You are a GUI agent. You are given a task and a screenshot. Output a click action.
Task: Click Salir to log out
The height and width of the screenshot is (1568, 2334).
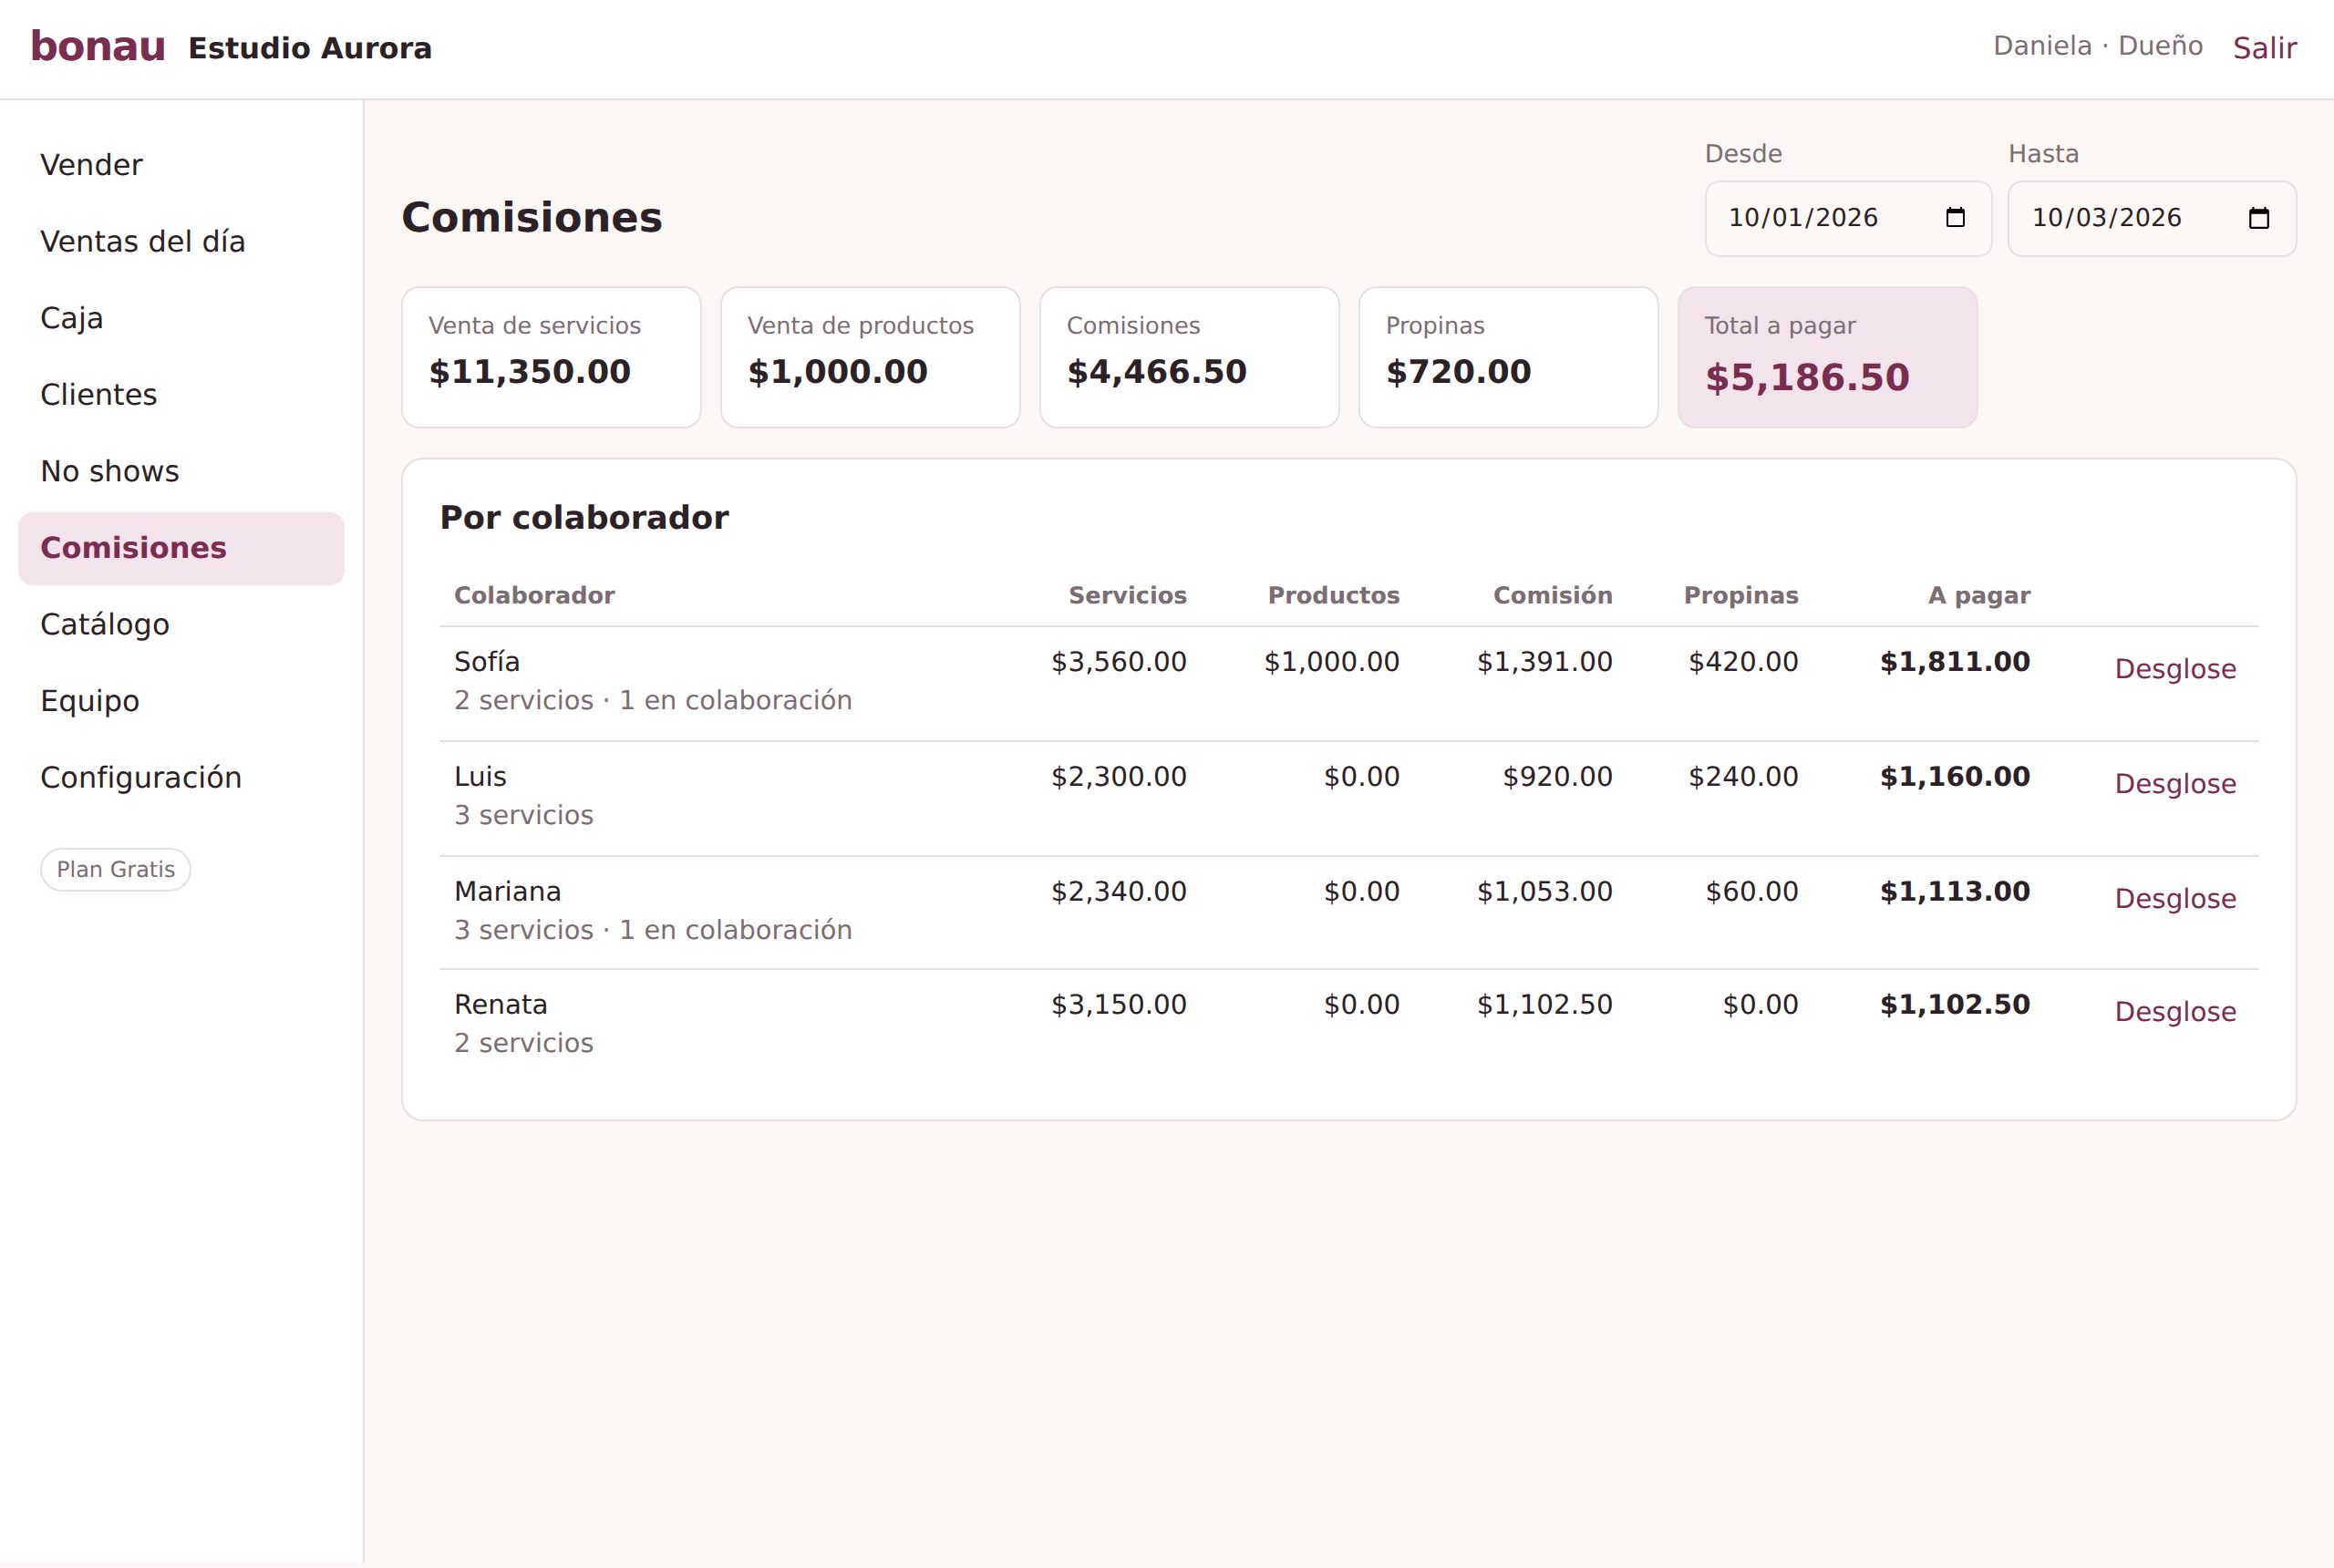tap(2265, 48)
